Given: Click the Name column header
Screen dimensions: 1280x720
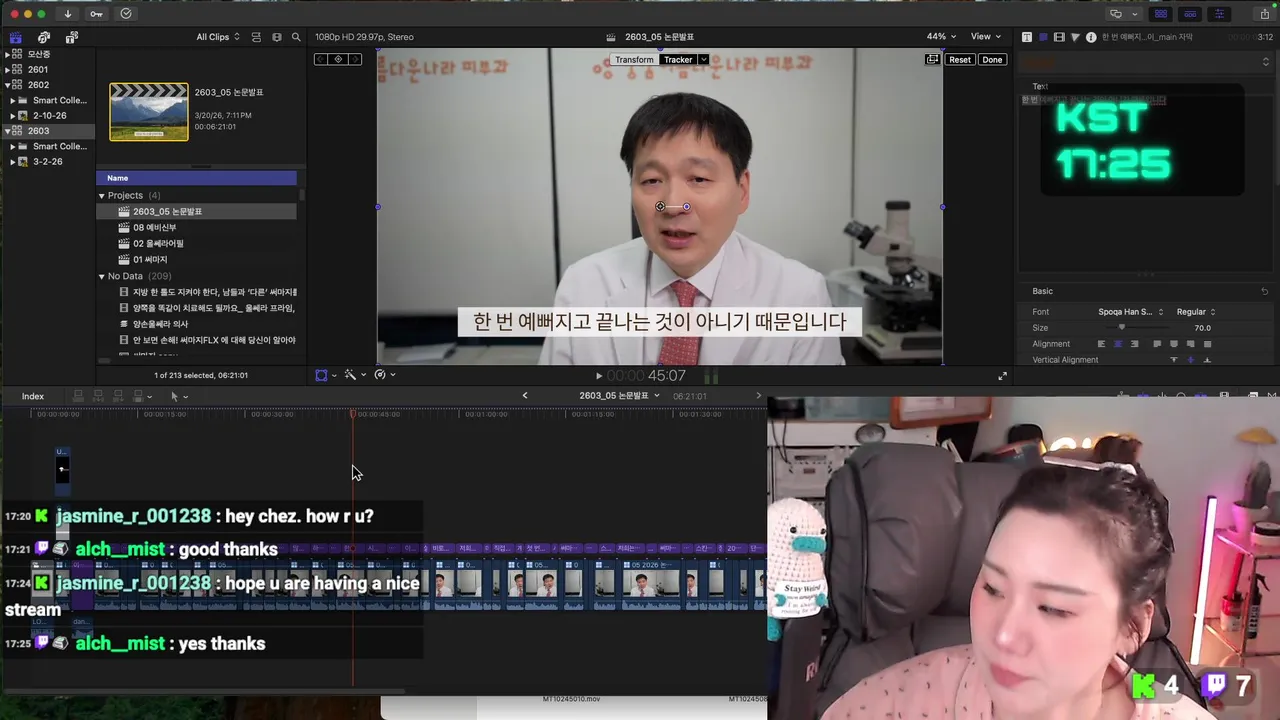Looking at the screenshot, I should 196,178.
